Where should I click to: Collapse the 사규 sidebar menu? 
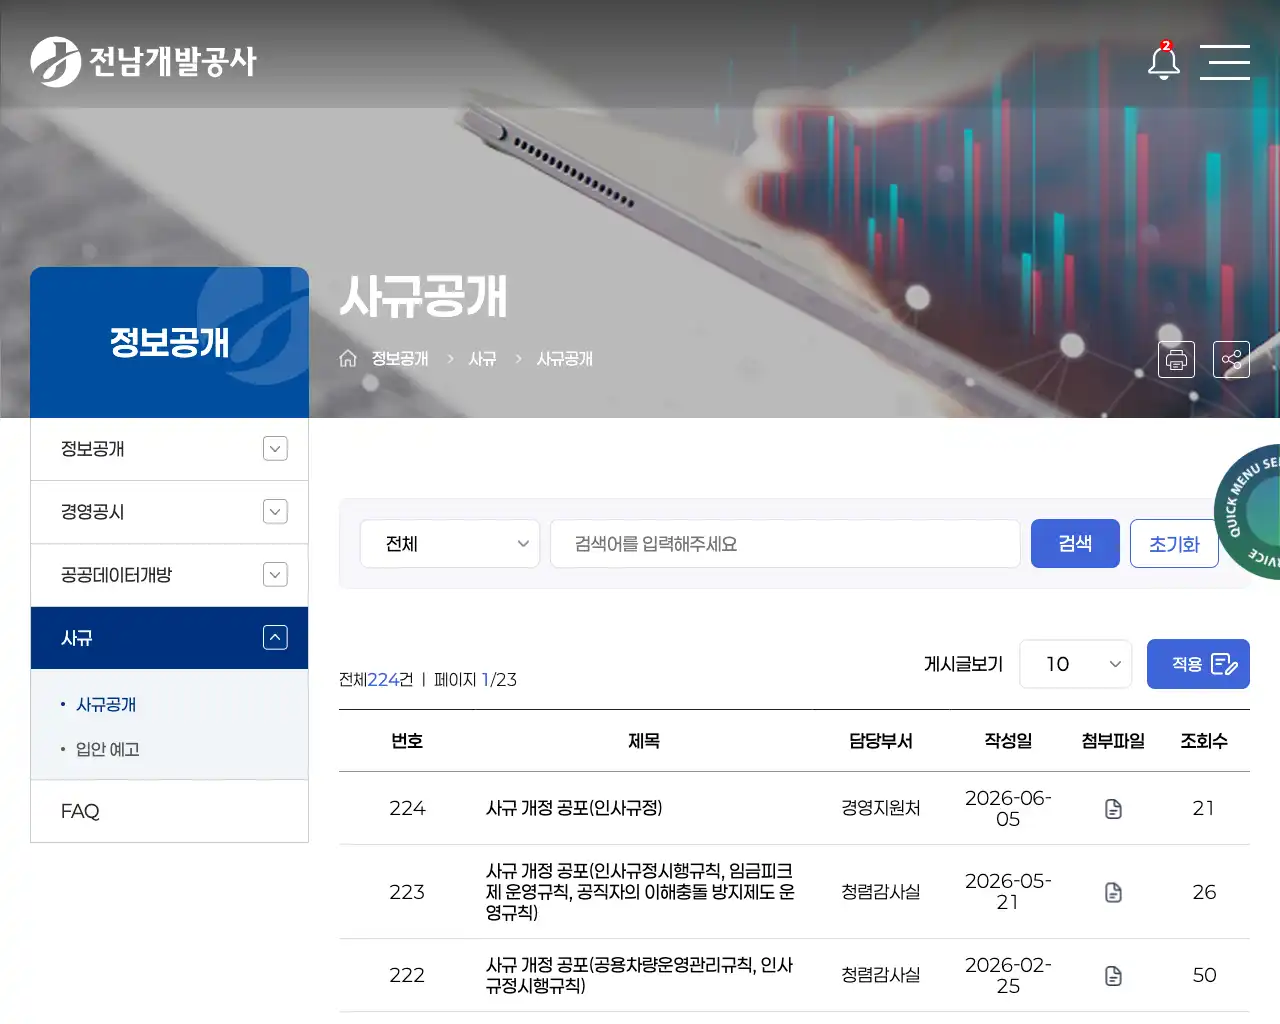click(275, 638)
